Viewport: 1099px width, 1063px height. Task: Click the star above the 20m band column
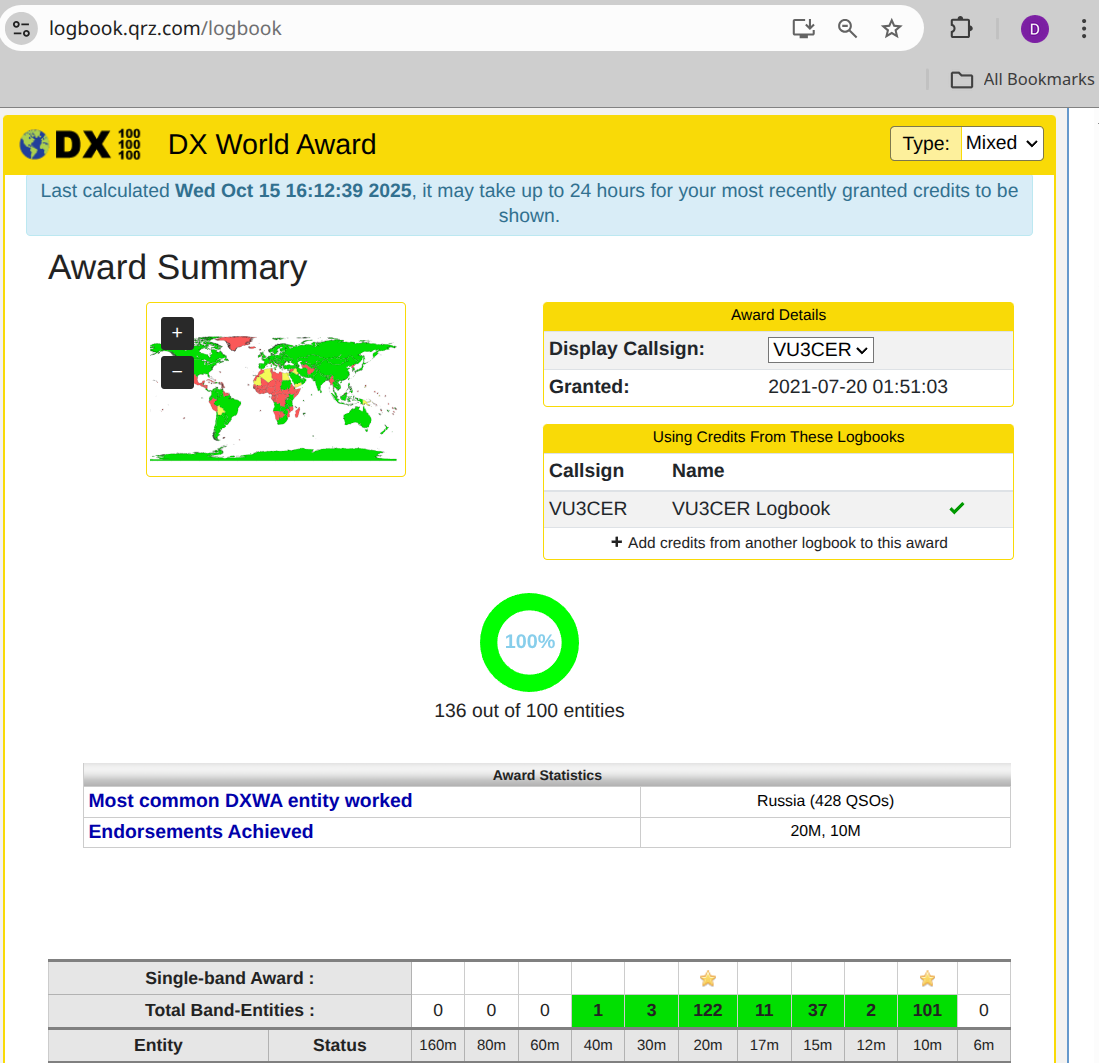pyautogui.click(x=708, y=978)
